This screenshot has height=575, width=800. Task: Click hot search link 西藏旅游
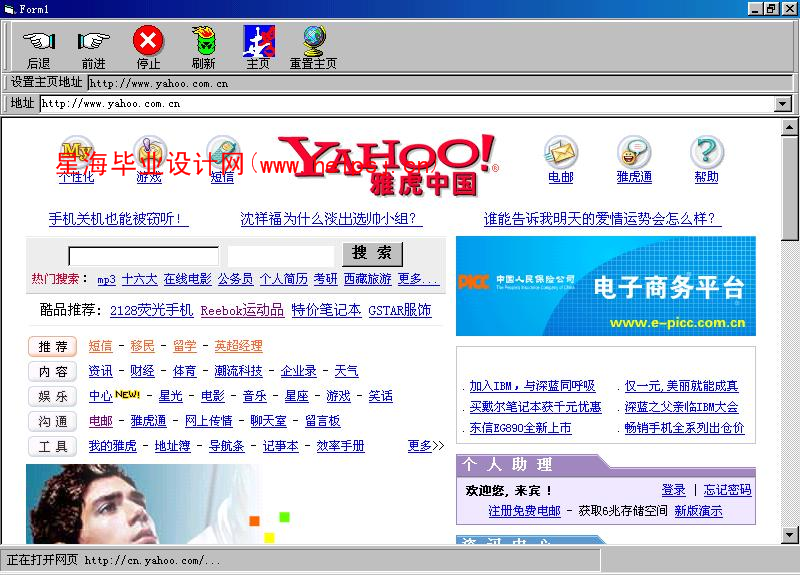367,279
